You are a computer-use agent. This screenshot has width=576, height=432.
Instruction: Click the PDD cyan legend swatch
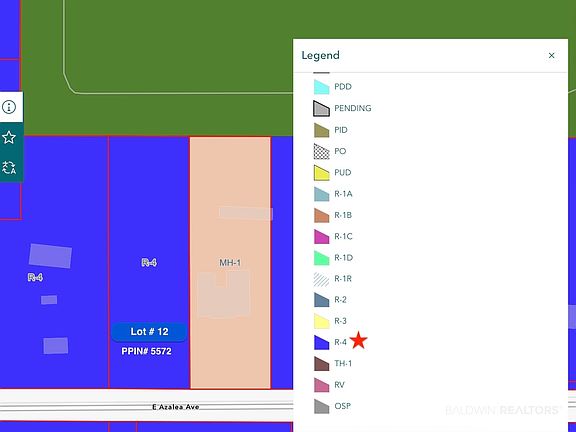tap(321, 87)
